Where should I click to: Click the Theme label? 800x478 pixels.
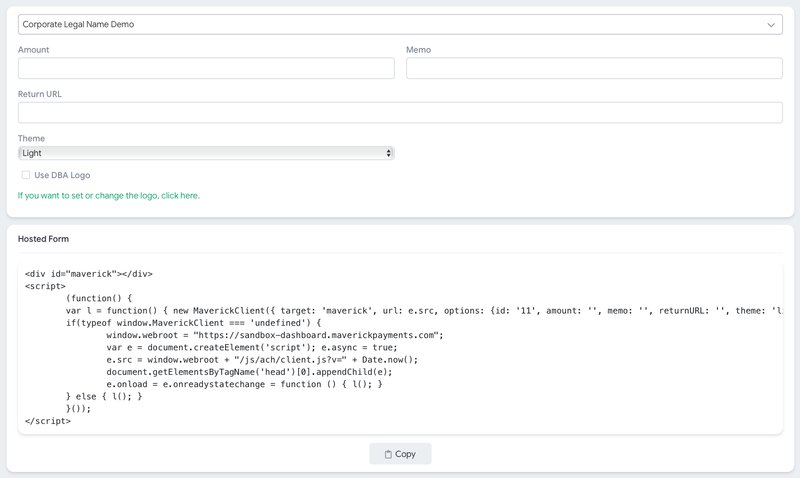(x=31, y=138)
